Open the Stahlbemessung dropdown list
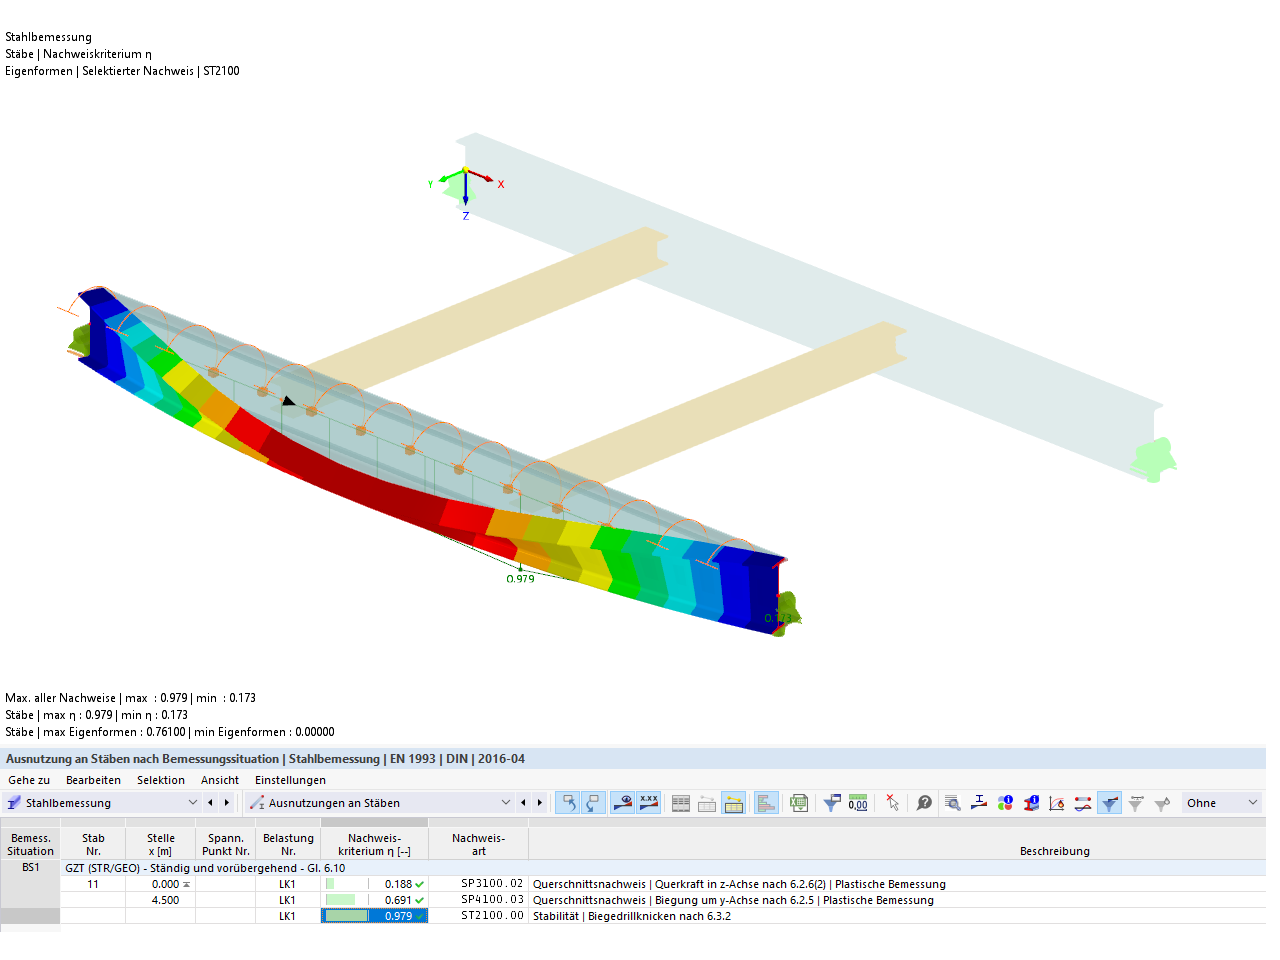The image size is (1280, 960). 192,803
